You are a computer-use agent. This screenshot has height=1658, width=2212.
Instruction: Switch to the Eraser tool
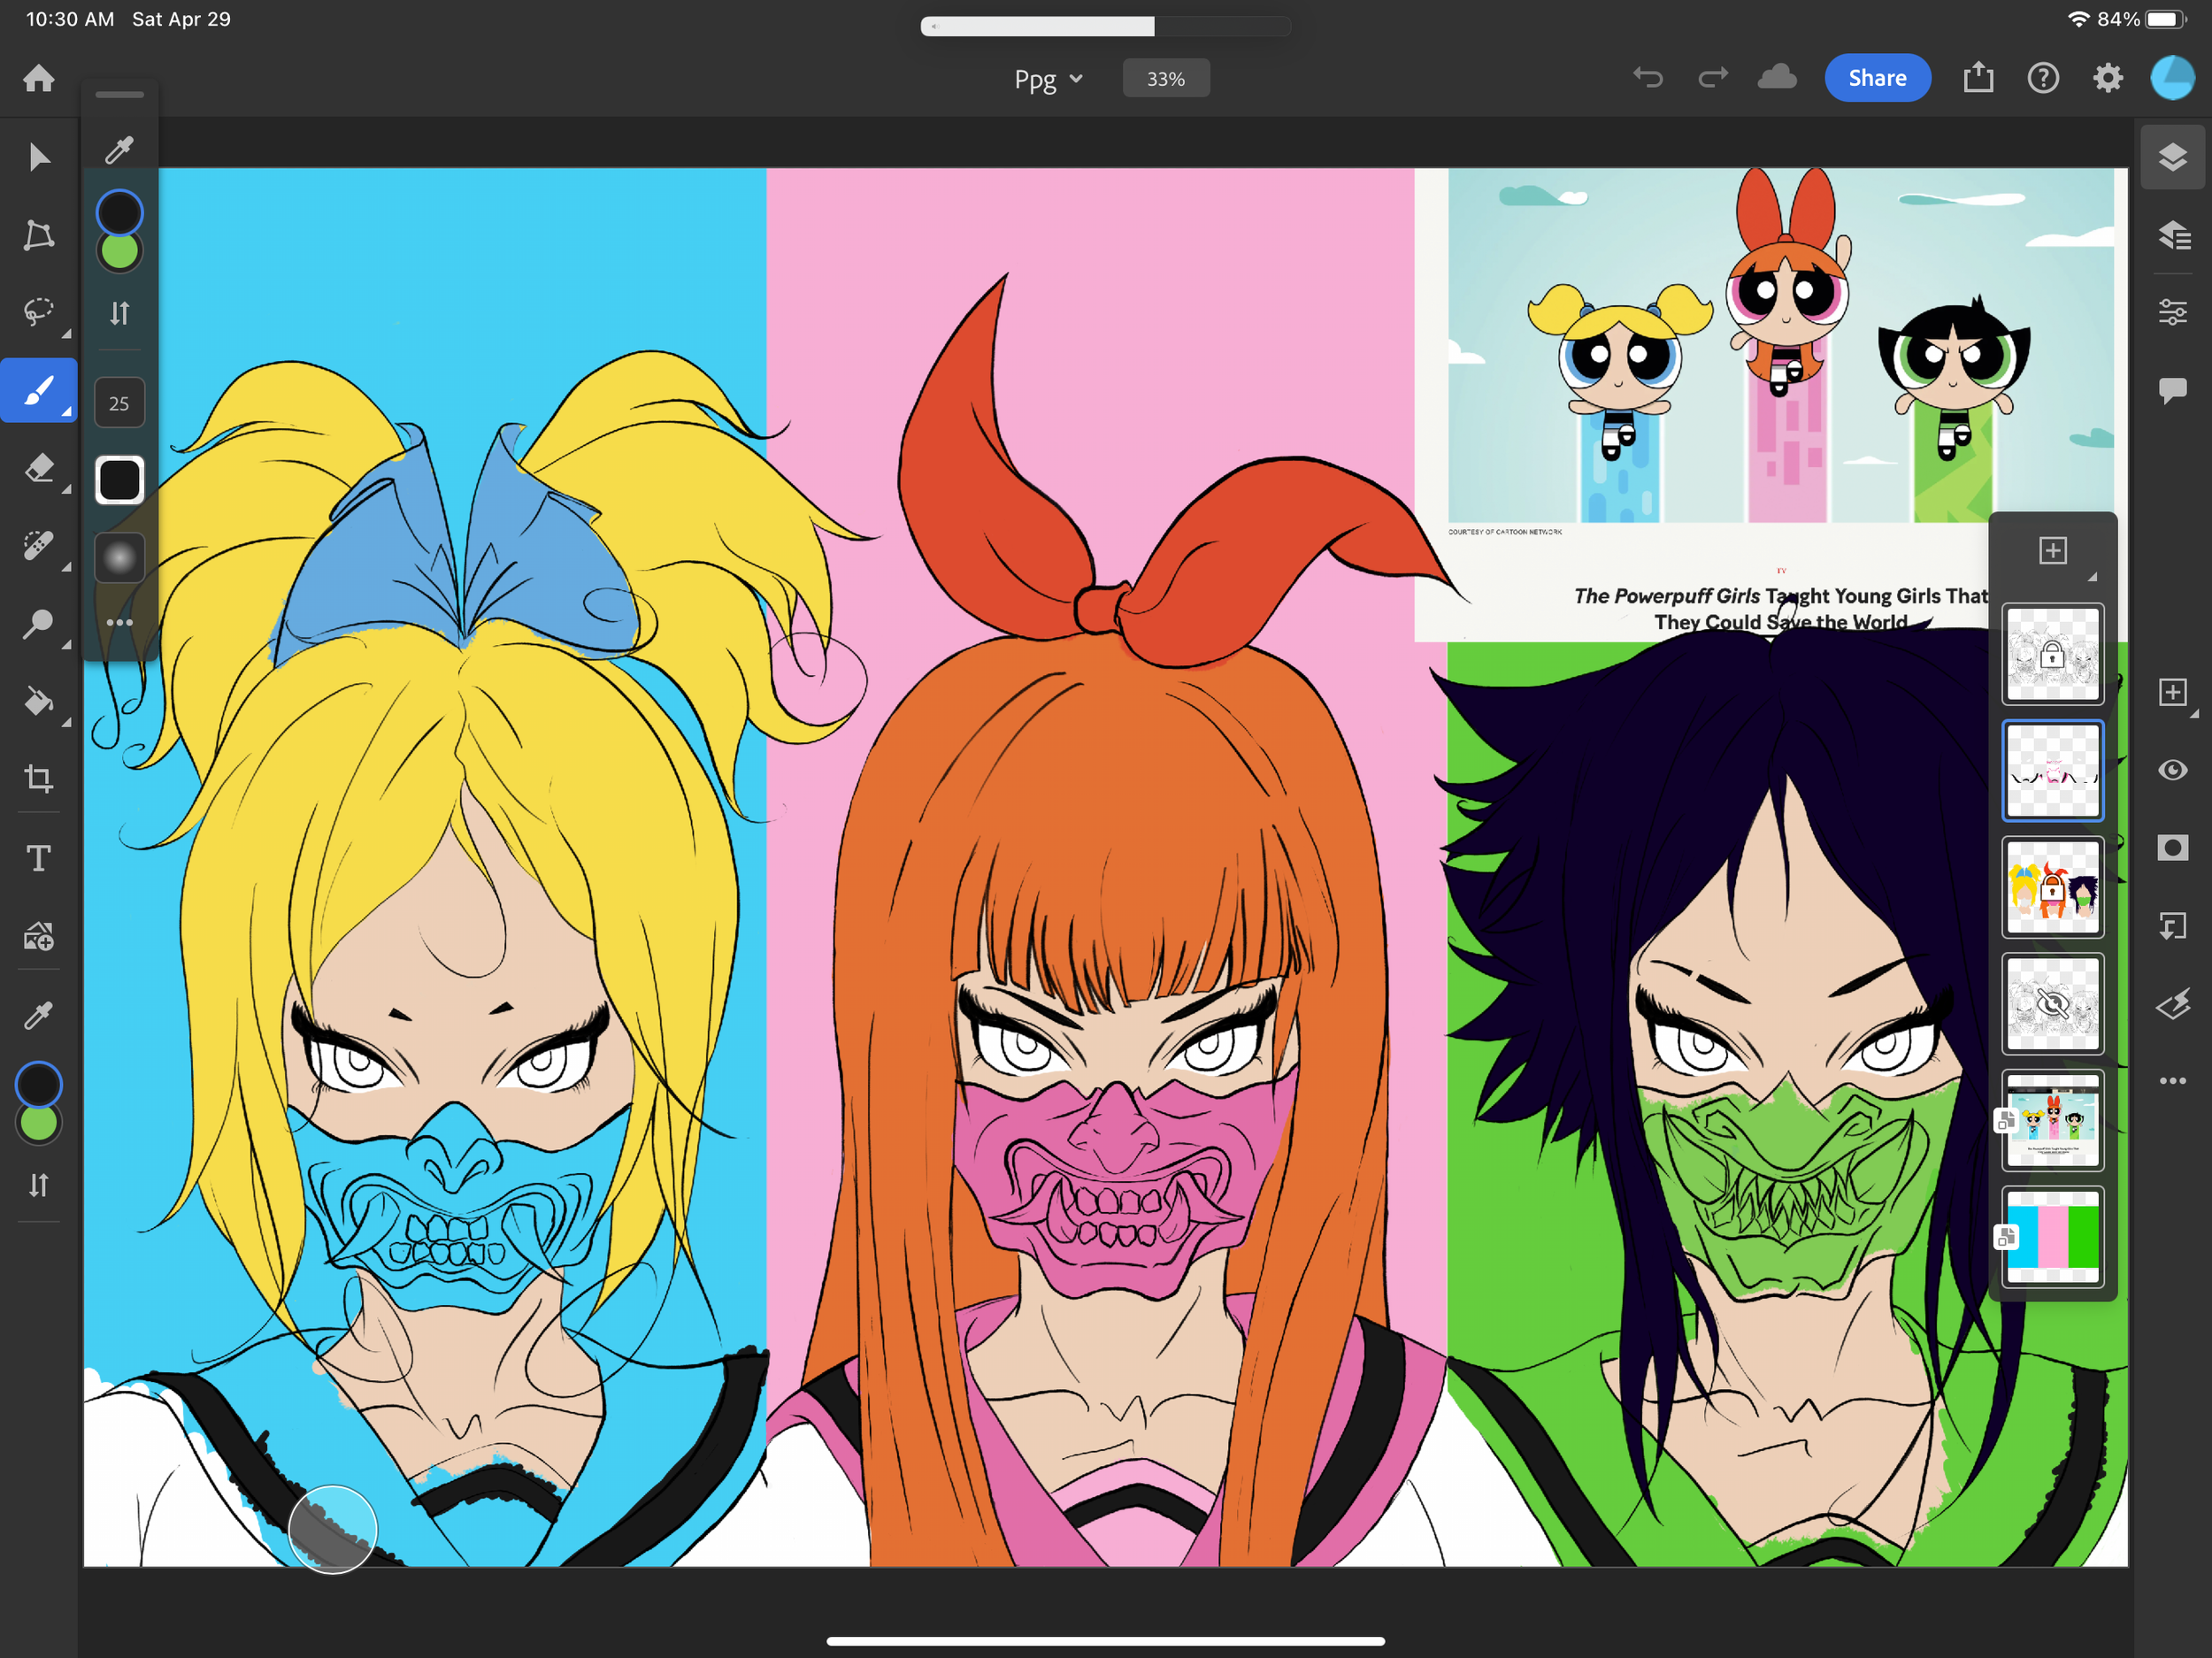coord(39,468)
